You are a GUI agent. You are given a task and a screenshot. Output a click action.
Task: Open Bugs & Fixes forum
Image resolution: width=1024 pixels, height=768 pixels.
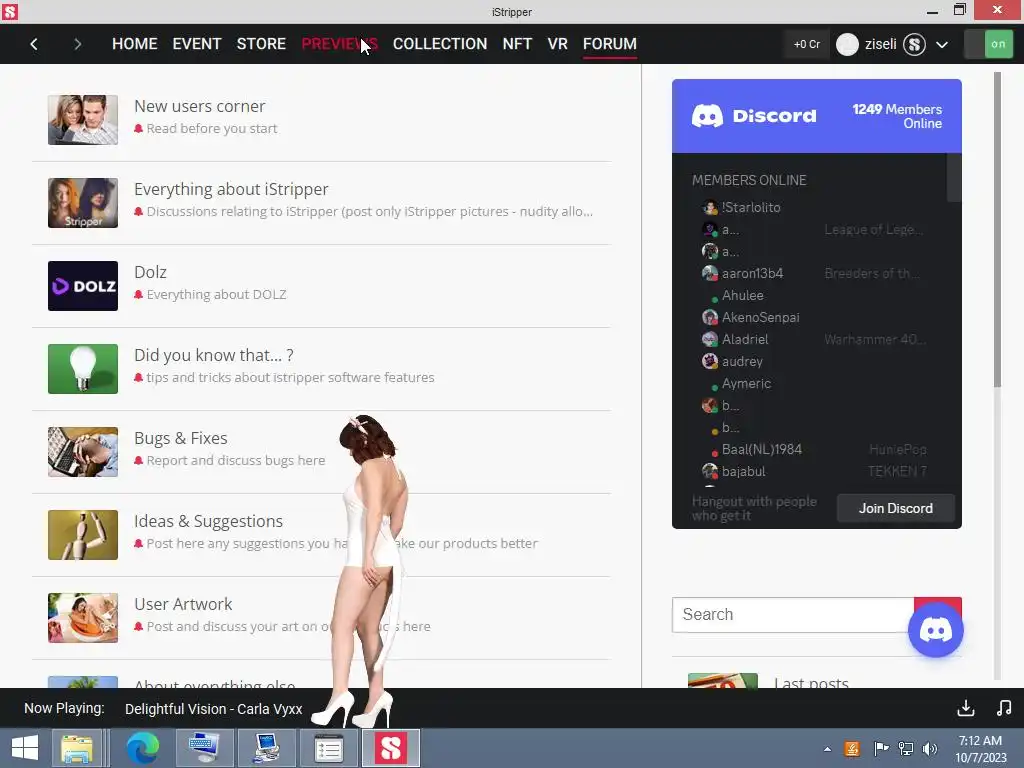[x=181, y=438]
